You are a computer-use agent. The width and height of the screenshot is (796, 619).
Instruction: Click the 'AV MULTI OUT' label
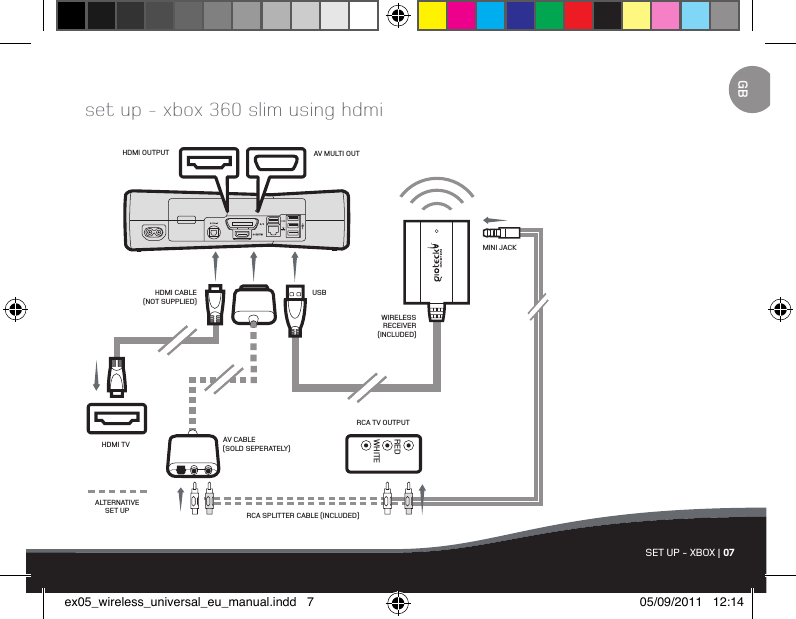337,153
